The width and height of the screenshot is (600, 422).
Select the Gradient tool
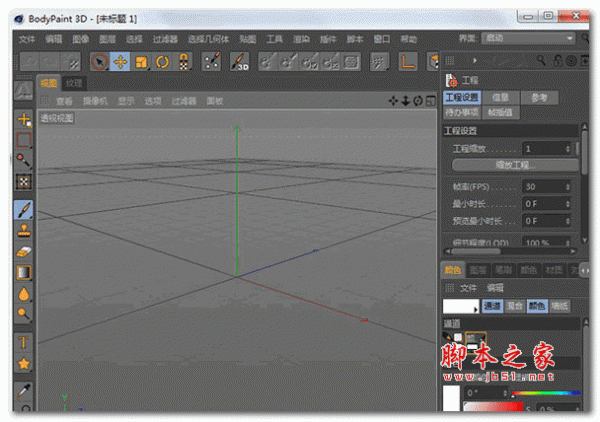[x=24, y=272]
